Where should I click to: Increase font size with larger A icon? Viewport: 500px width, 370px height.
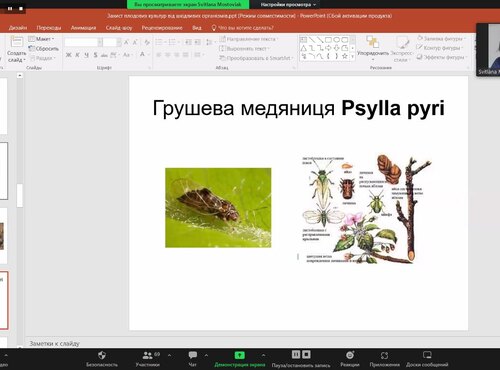126,42
